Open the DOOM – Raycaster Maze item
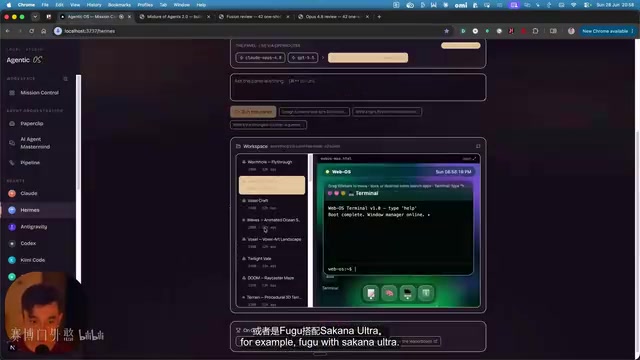Viewport: 640px width, 360px height. pyautogui.click(x=272, y=281)
